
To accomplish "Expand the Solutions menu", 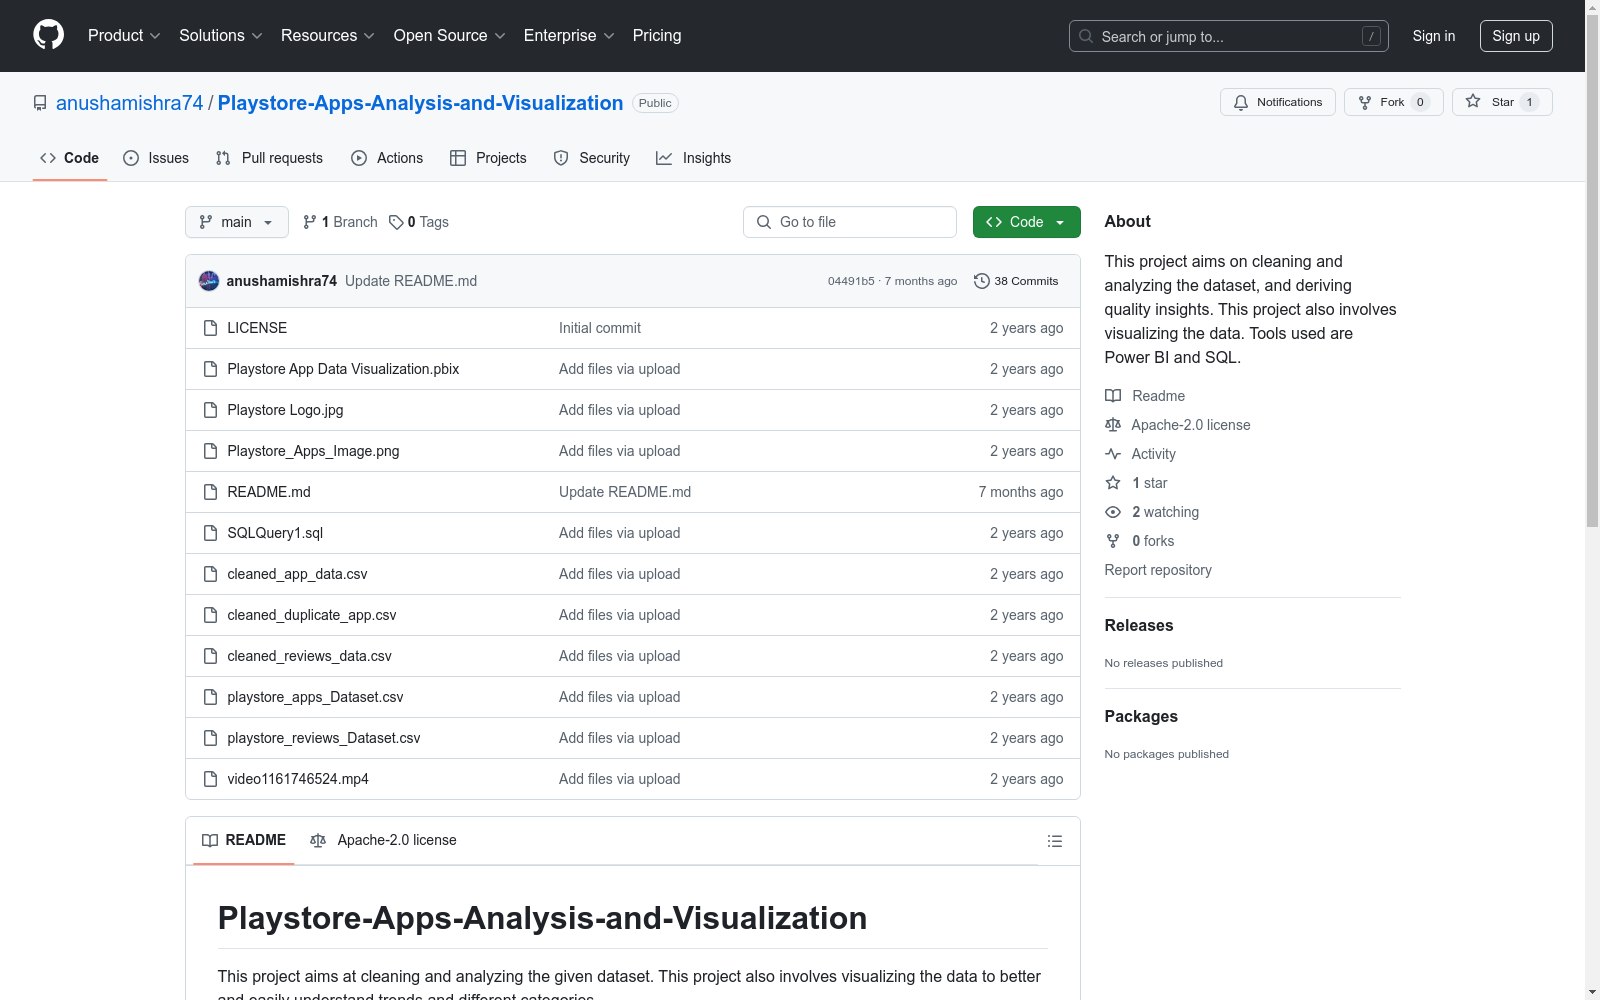I will coord(220,36).
